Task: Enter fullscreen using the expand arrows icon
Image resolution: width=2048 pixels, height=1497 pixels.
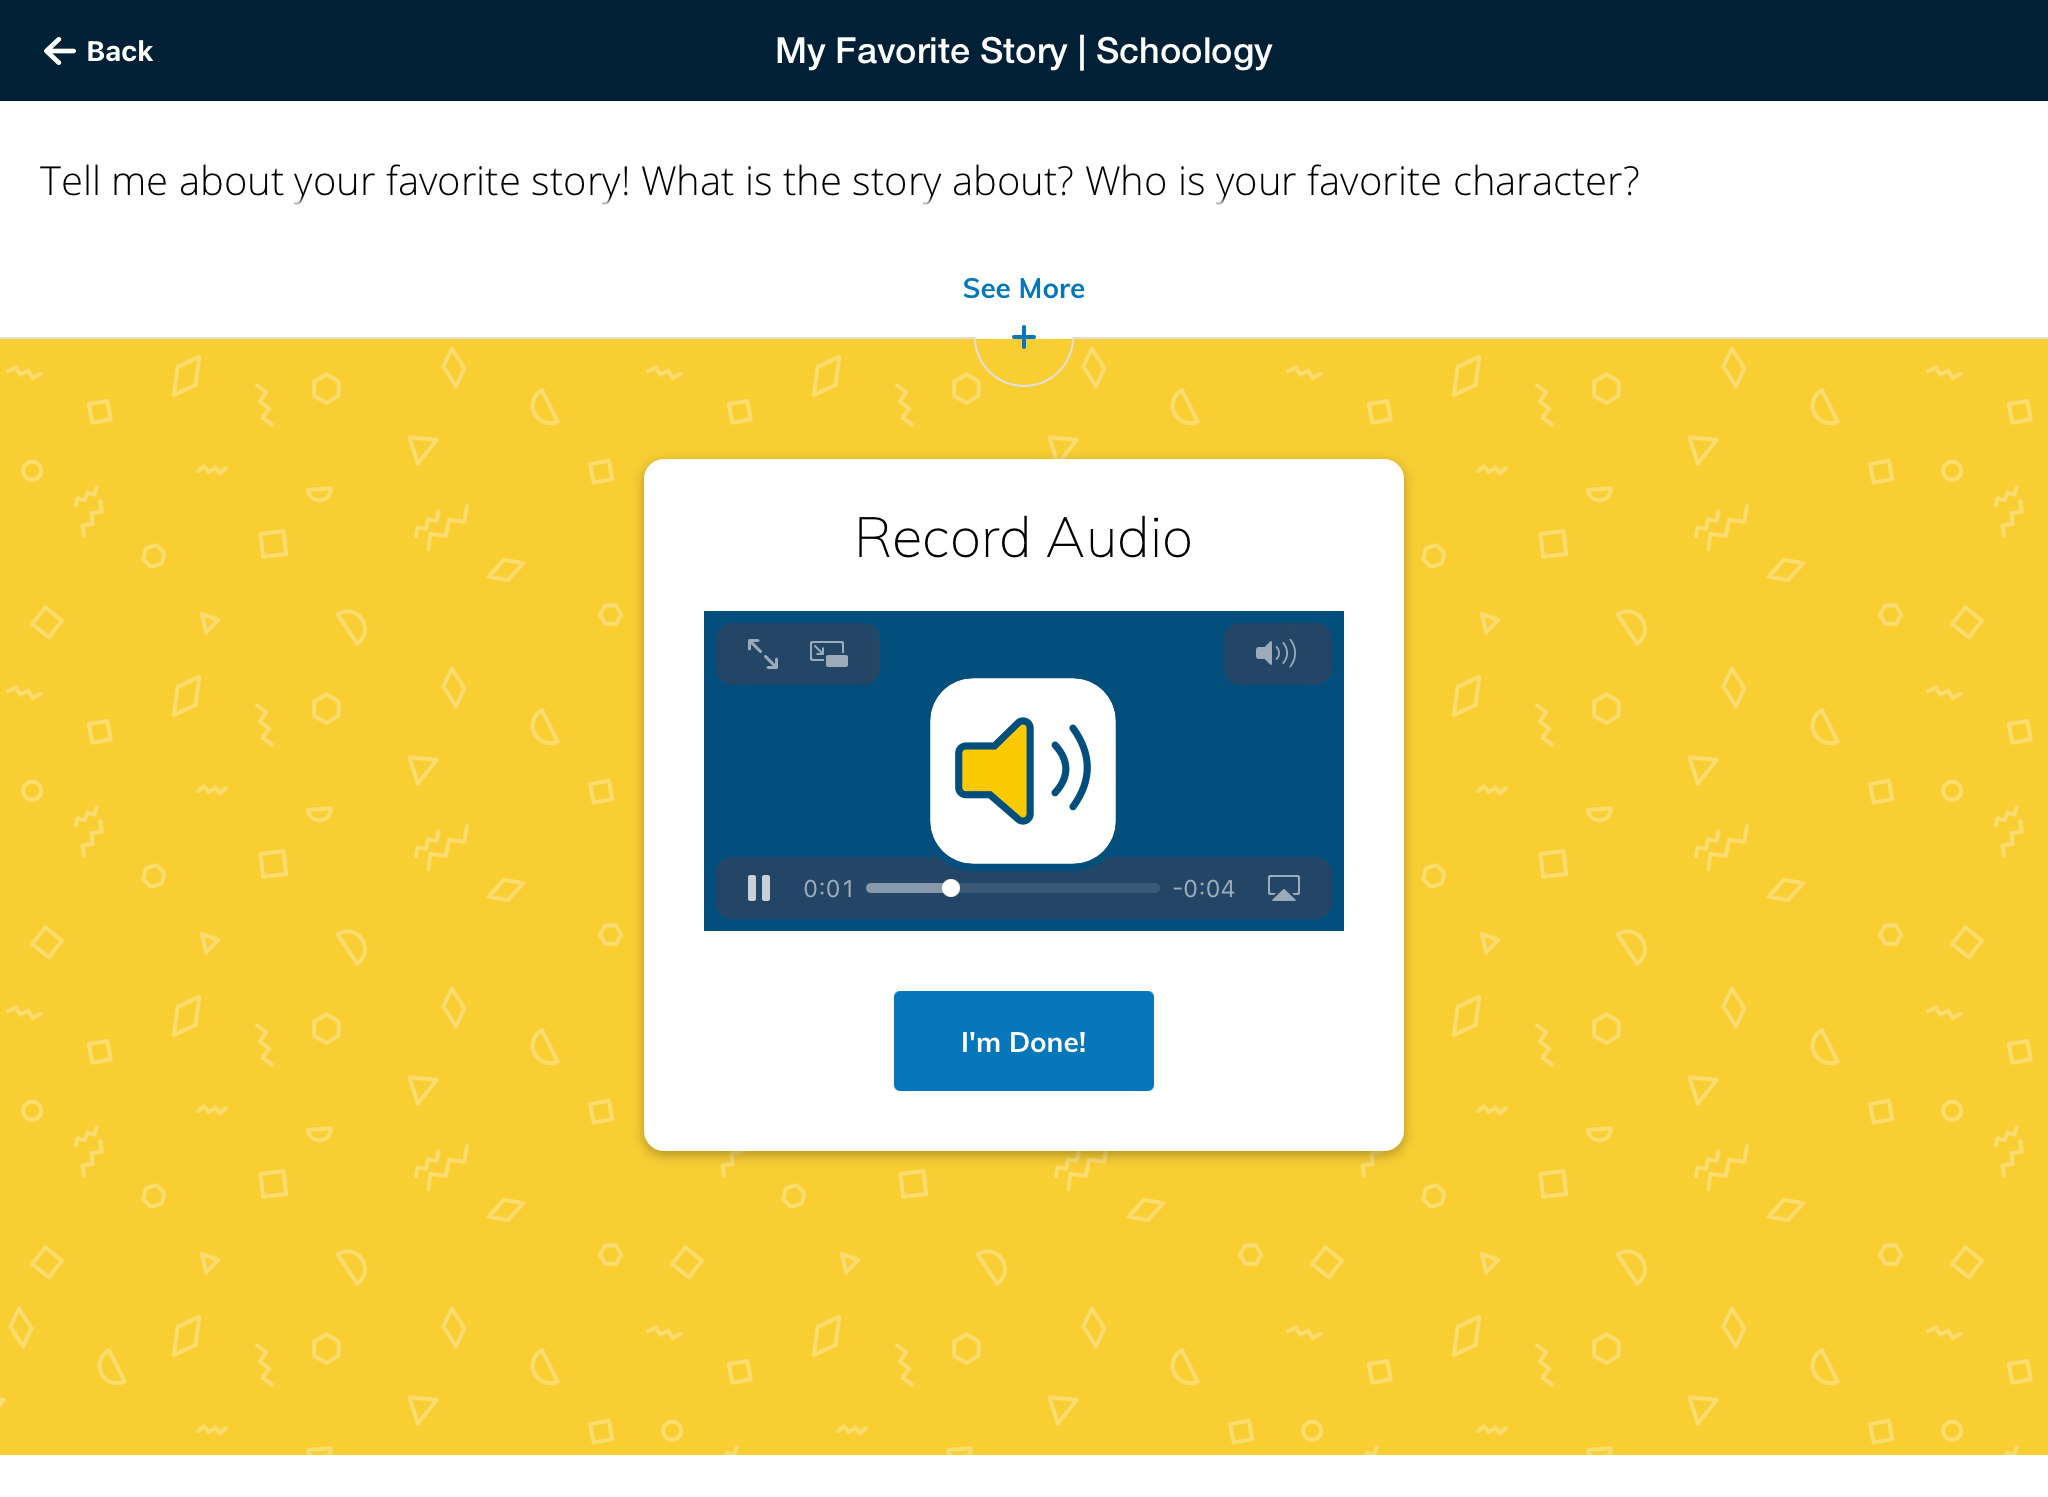Action: pos(763,654)
